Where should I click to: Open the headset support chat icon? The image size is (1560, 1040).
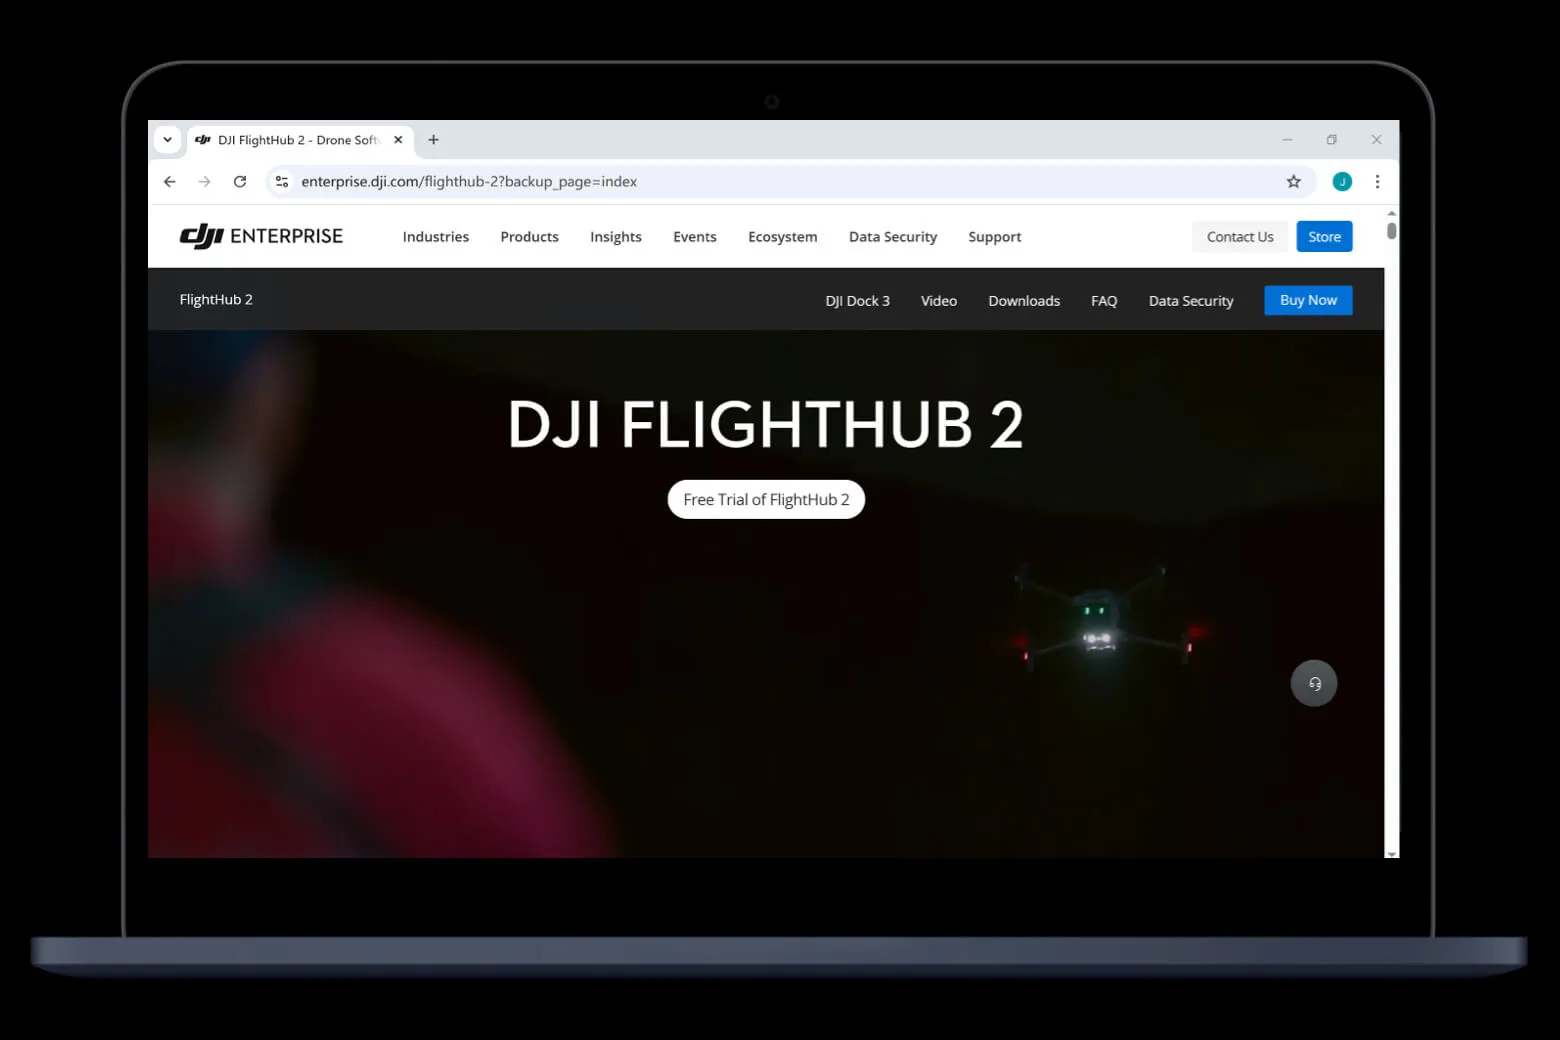tap(1313, 684)
